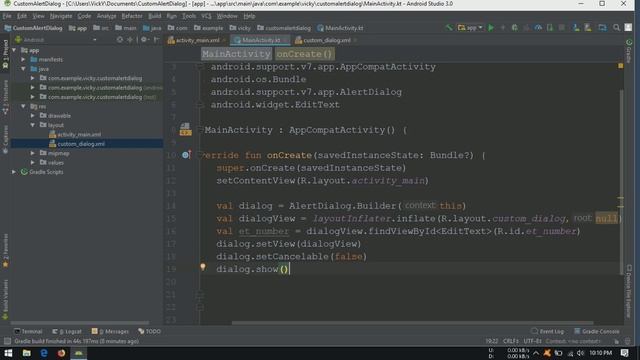The image size is (640, 360).
Task: Open the run configuration 'app' dropdown
Action: (470, 28)
